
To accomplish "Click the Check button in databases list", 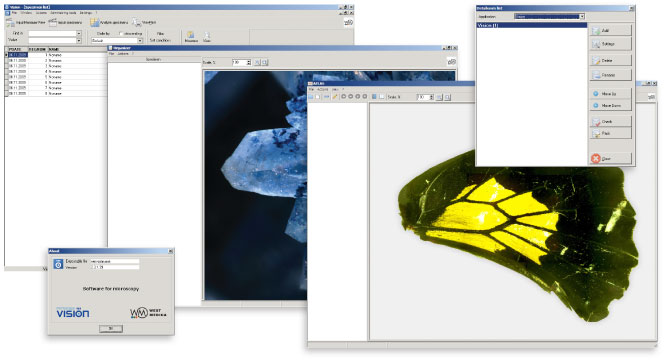I will click(610, 121).
